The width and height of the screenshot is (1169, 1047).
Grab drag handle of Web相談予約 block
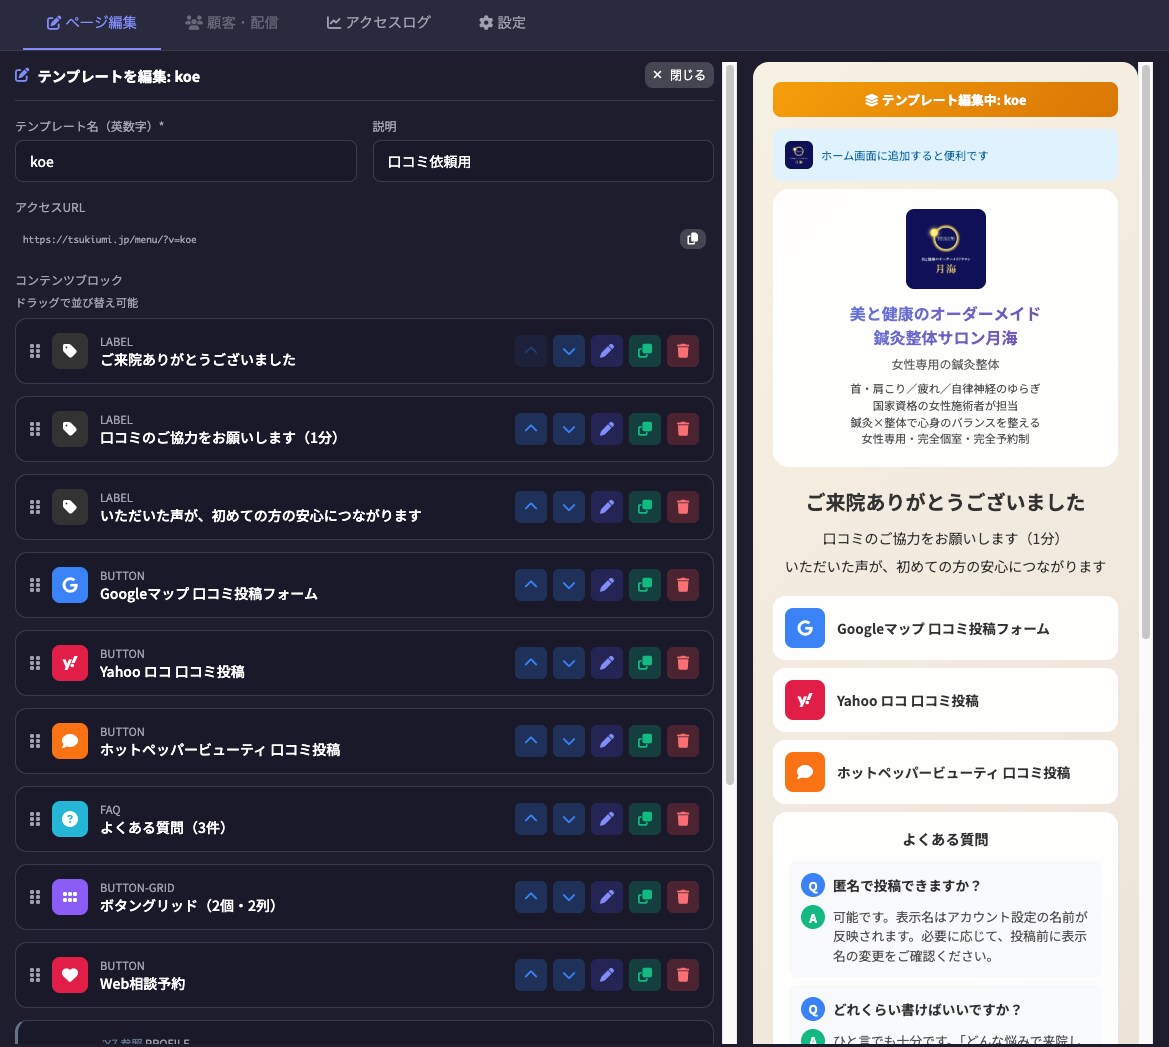pyautogui.click(x=35, y=975)
